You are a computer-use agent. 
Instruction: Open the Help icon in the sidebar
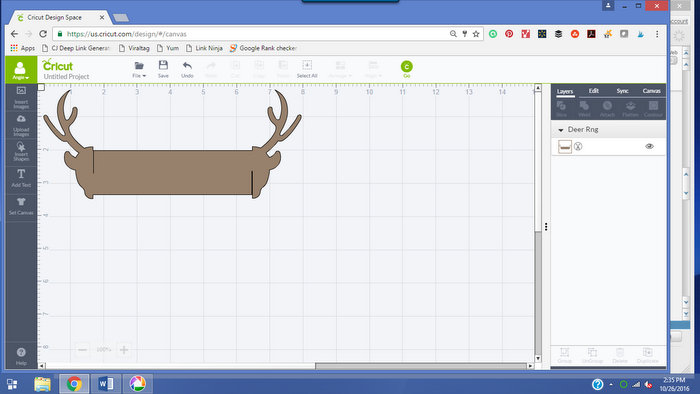tap(21, 356)
